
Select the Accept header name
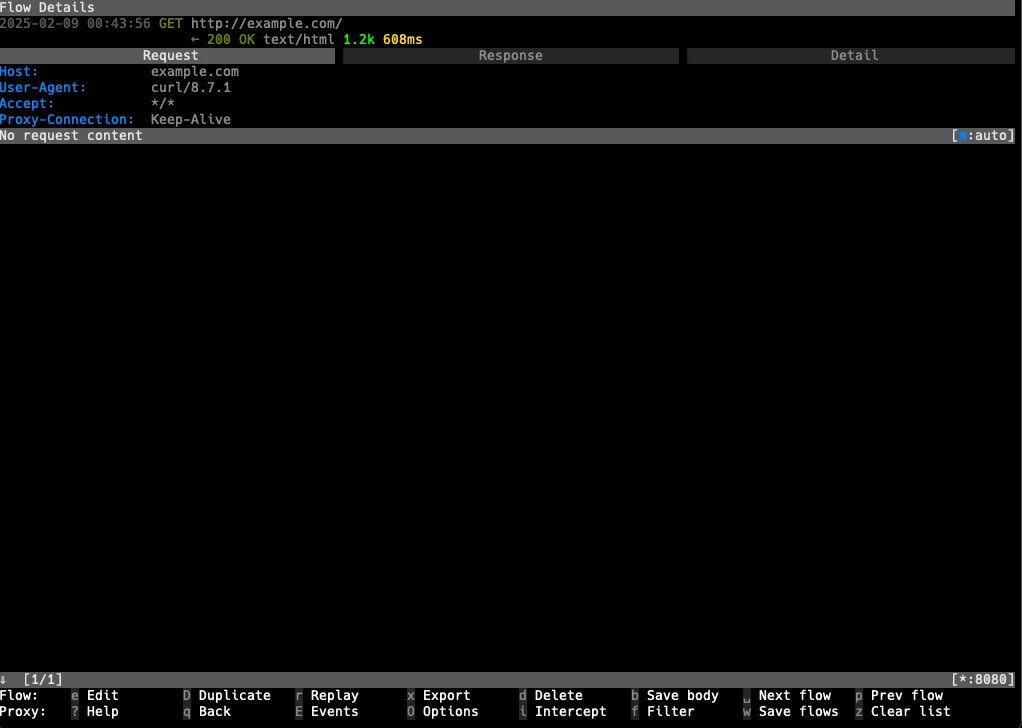coord(27,104)
